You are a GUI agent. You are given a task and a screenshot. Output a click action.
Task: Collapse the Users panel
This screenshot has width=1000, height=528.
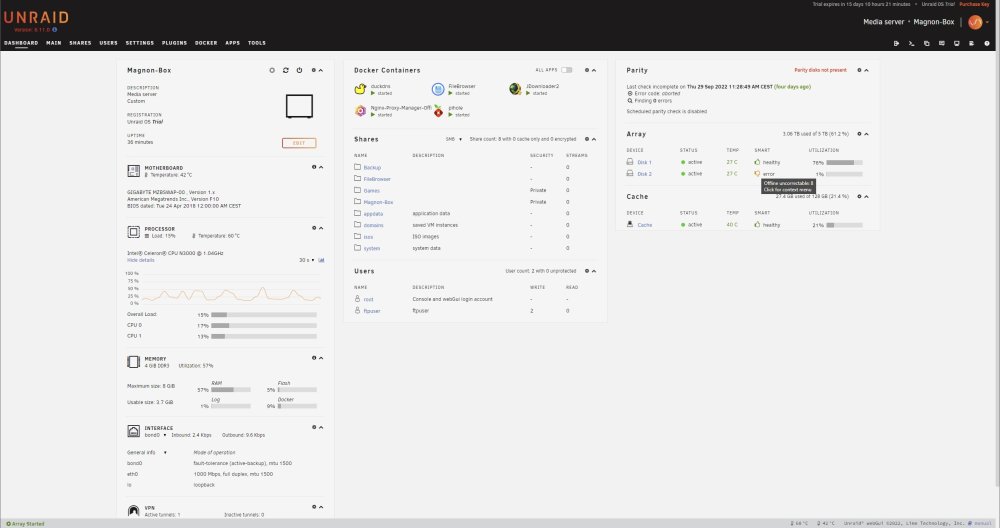[x=594, y=271]
